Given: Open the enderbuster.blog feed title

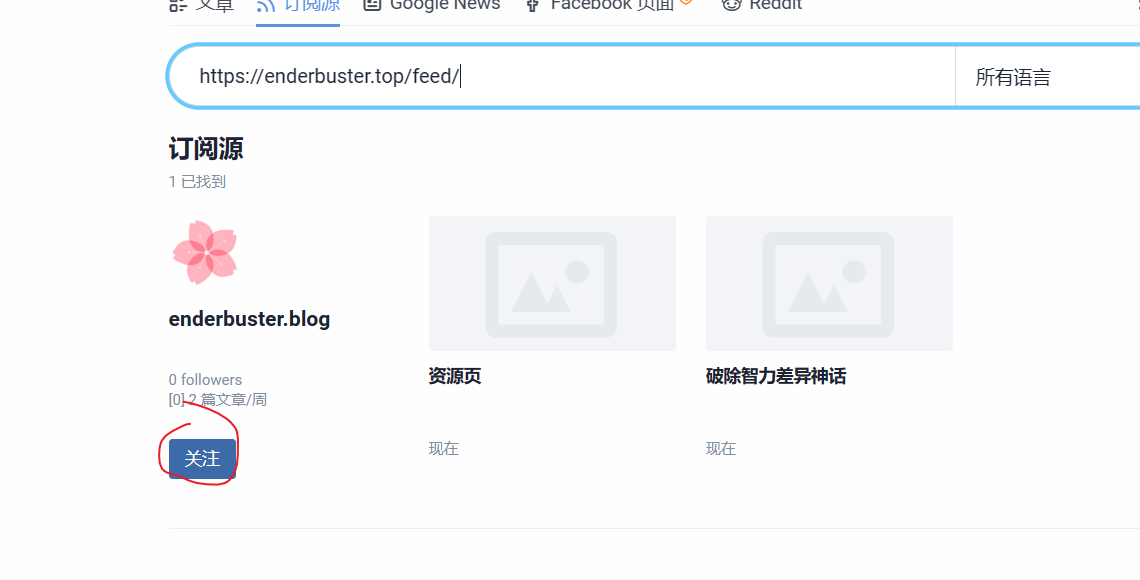Looking at the screenshot, I should tap(249, 319).
